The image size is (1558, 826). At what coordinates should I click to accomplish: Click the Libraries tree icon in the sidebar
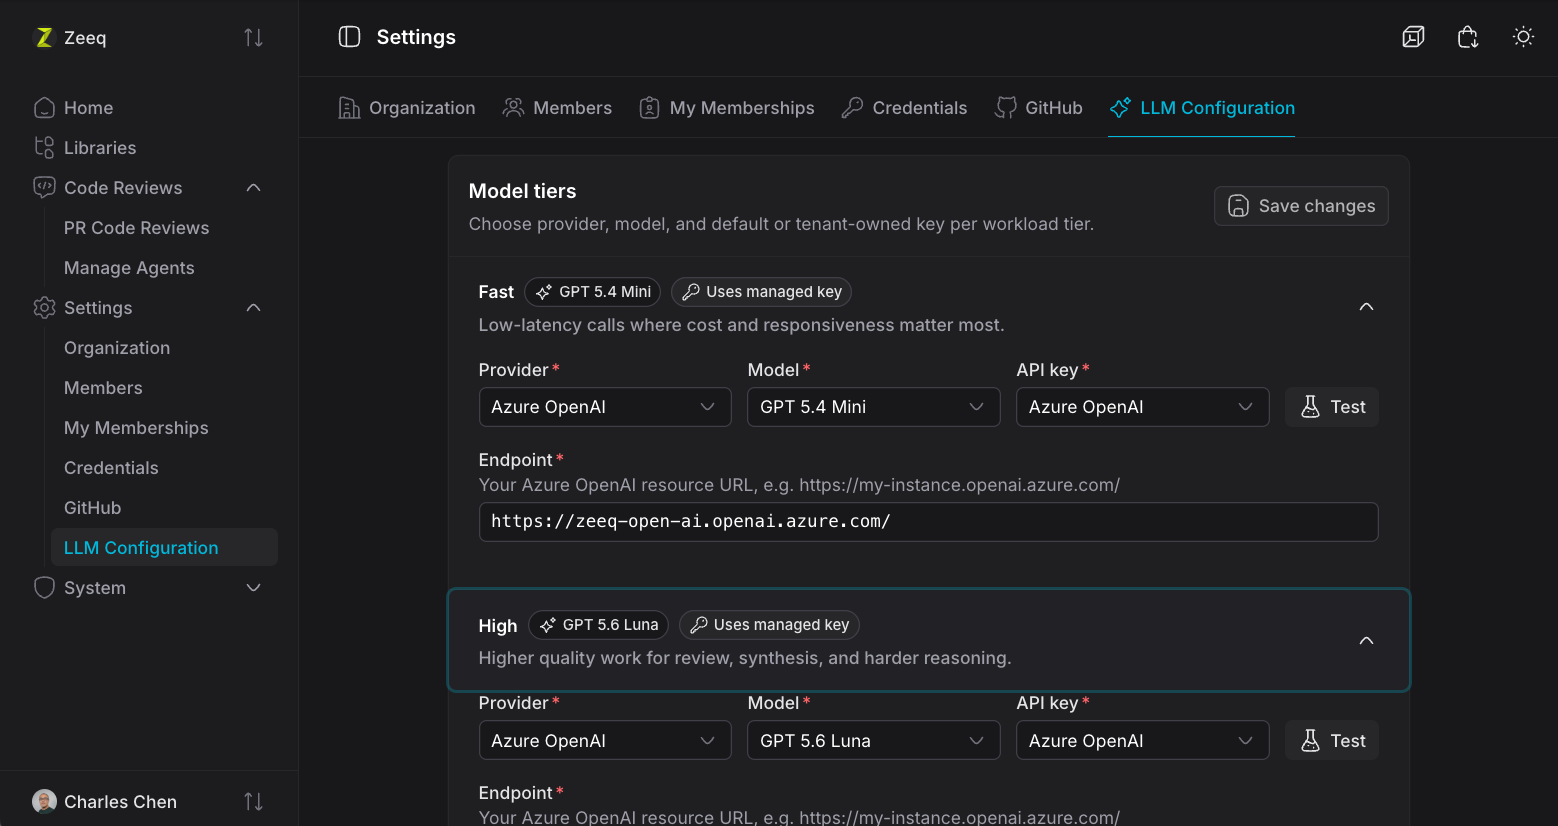(x=44, y=148)
